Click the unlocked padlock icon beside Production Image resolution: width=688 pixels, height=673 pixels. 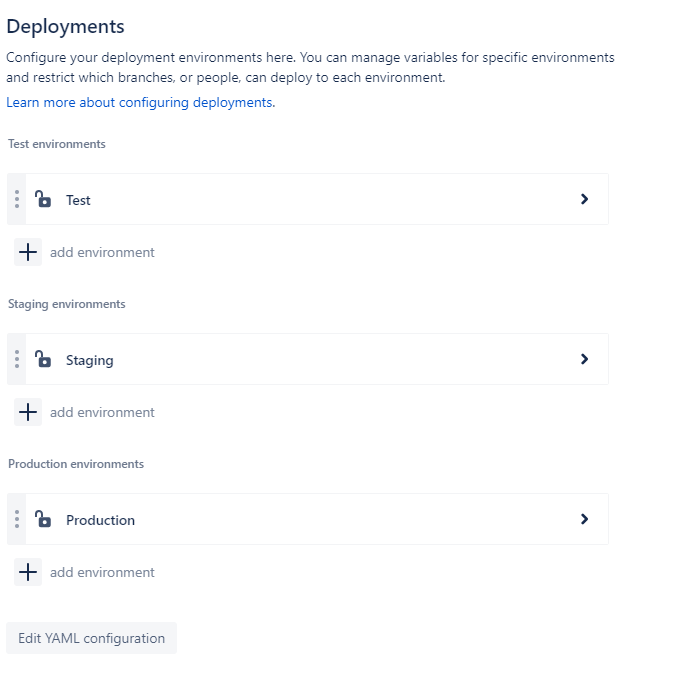tap(43, 519)
